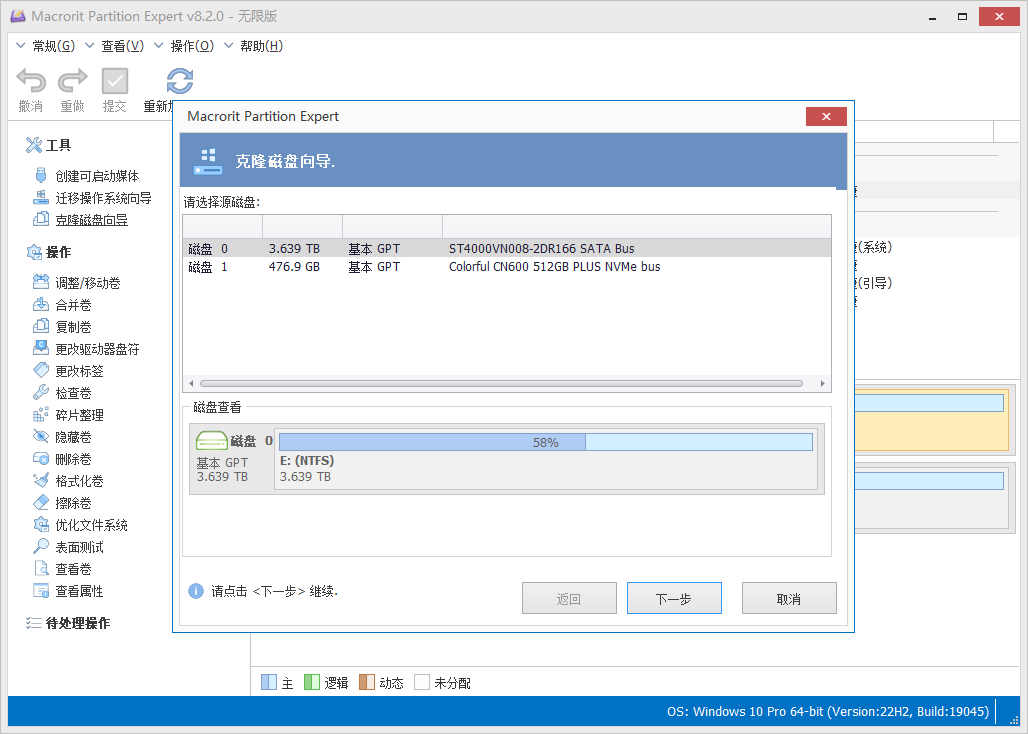Image resolution: width=1028 pixels, height=734 pixels.
Task: Click the 下一步 button
Action: coord(674,598)
